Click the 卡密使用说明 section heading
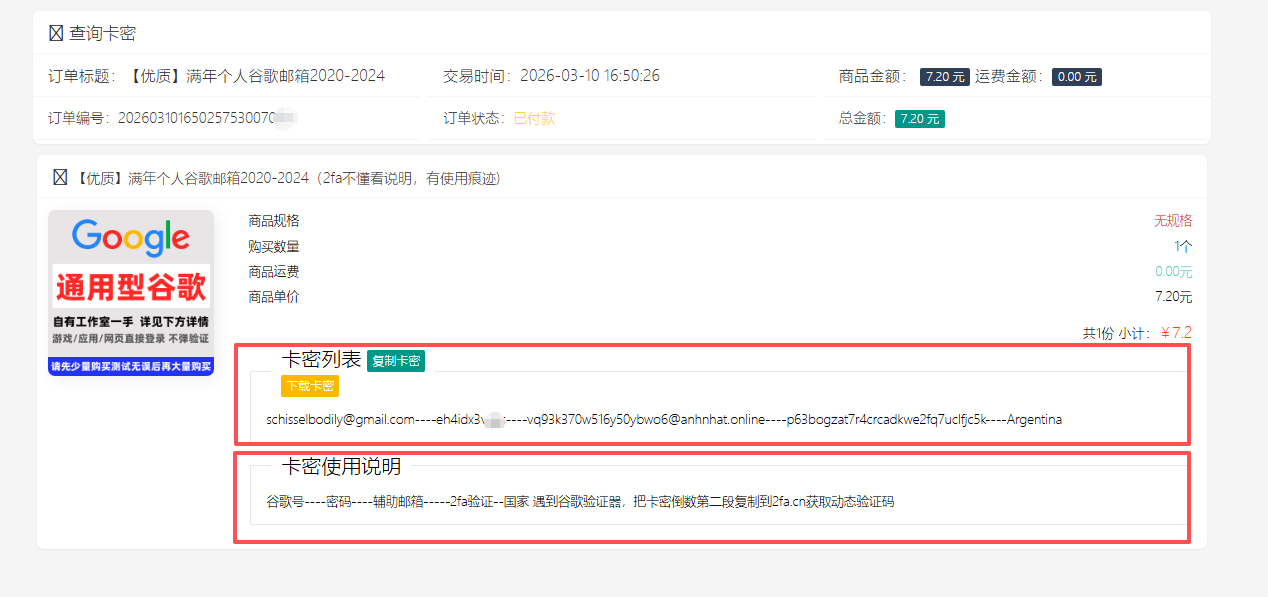The image size is (1268, 597). click(x=341, y=467)
